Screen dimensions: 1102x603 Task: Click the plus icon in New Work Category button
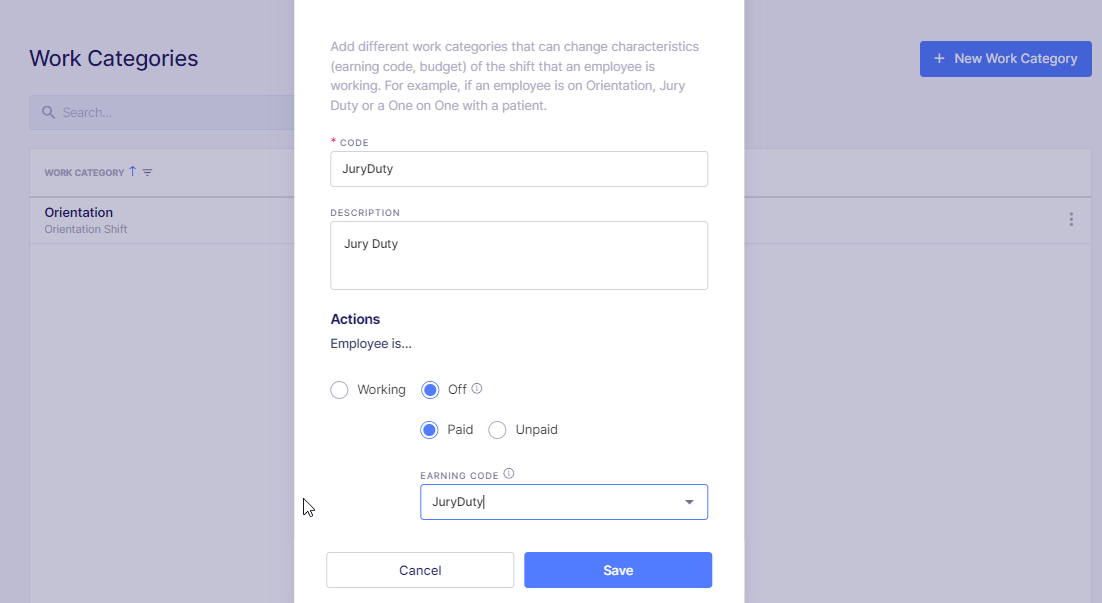(938, 59)
